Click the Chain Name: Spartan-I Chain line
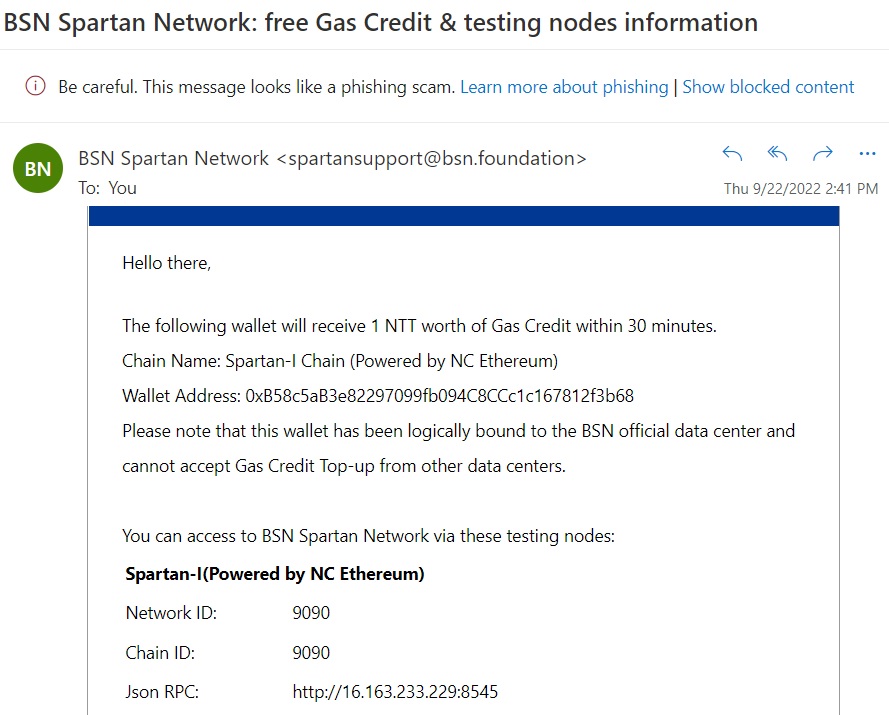Viewport: 889px width, 715px height. (340, 360)
